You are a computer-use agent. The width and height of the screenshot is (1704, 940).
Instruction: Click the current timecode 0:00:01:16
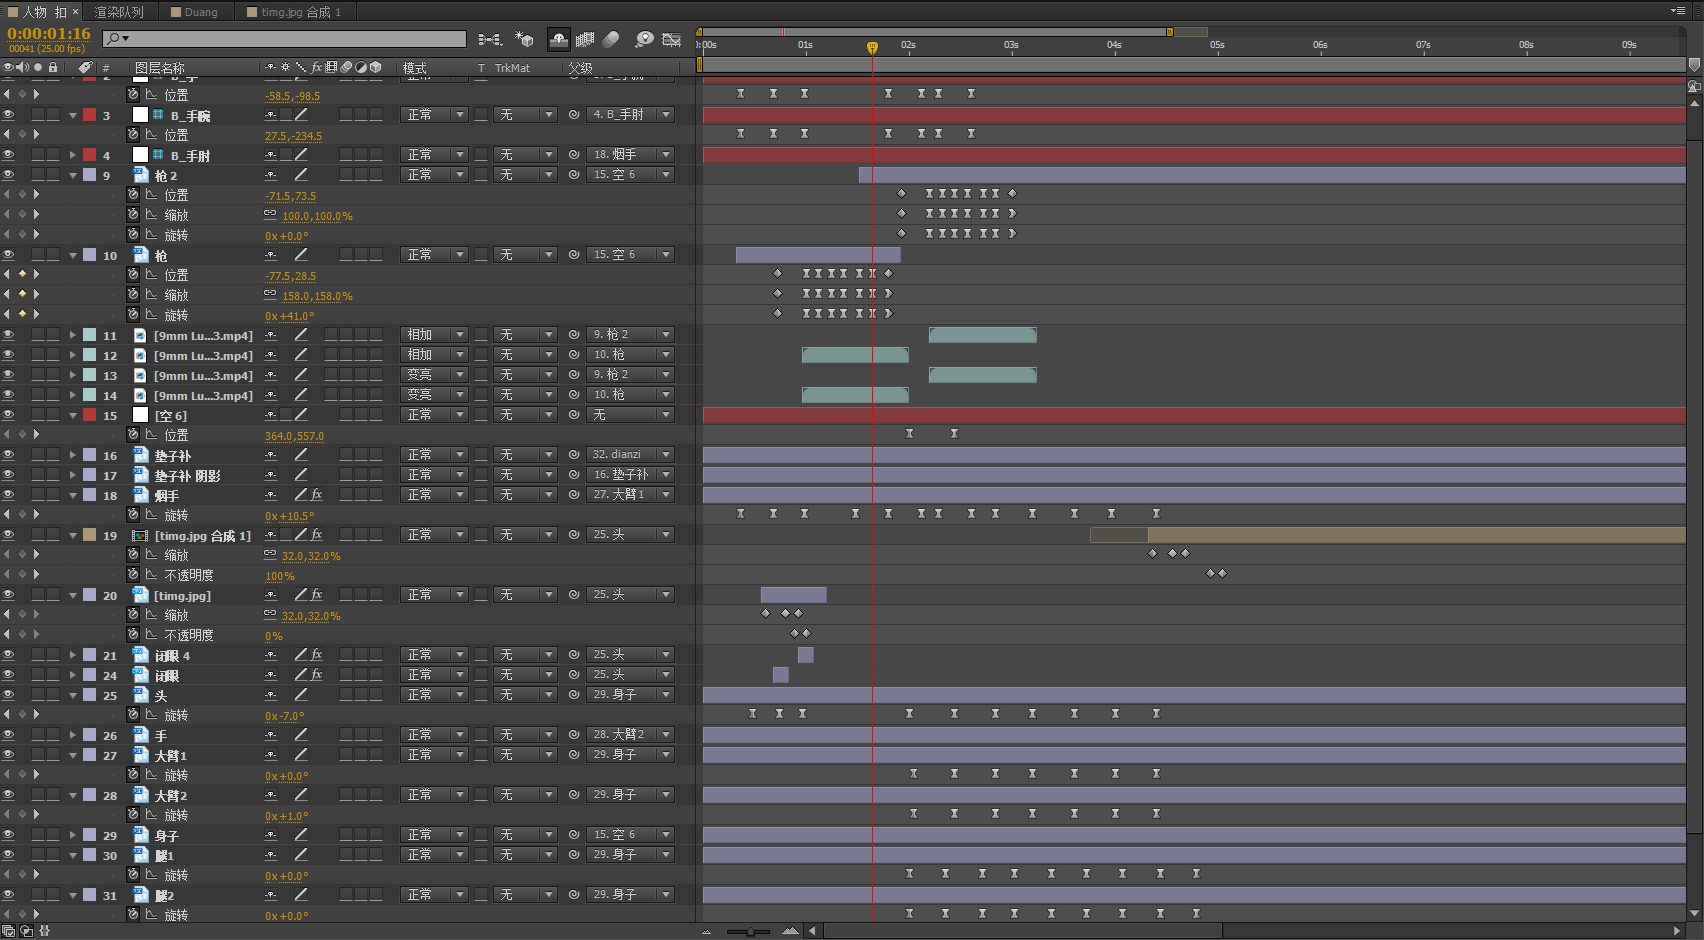pyautogui.click(x=49, y=34)
